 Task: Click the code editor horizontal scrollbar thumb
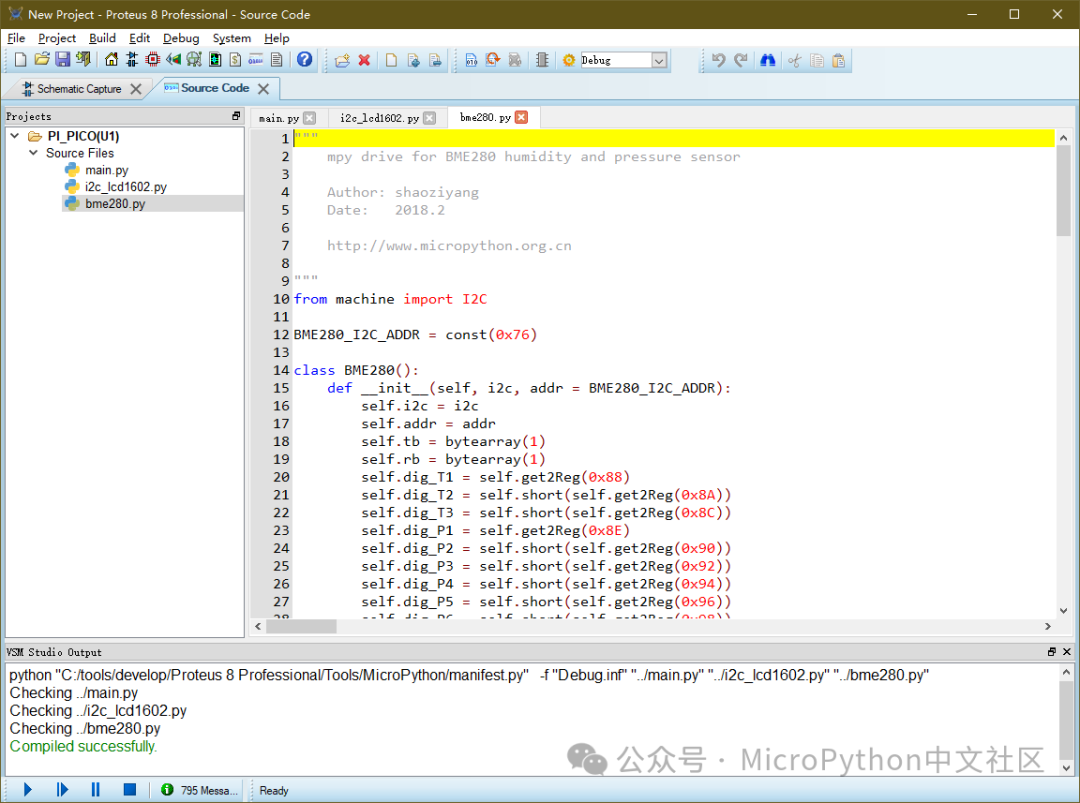coord(302,626)
